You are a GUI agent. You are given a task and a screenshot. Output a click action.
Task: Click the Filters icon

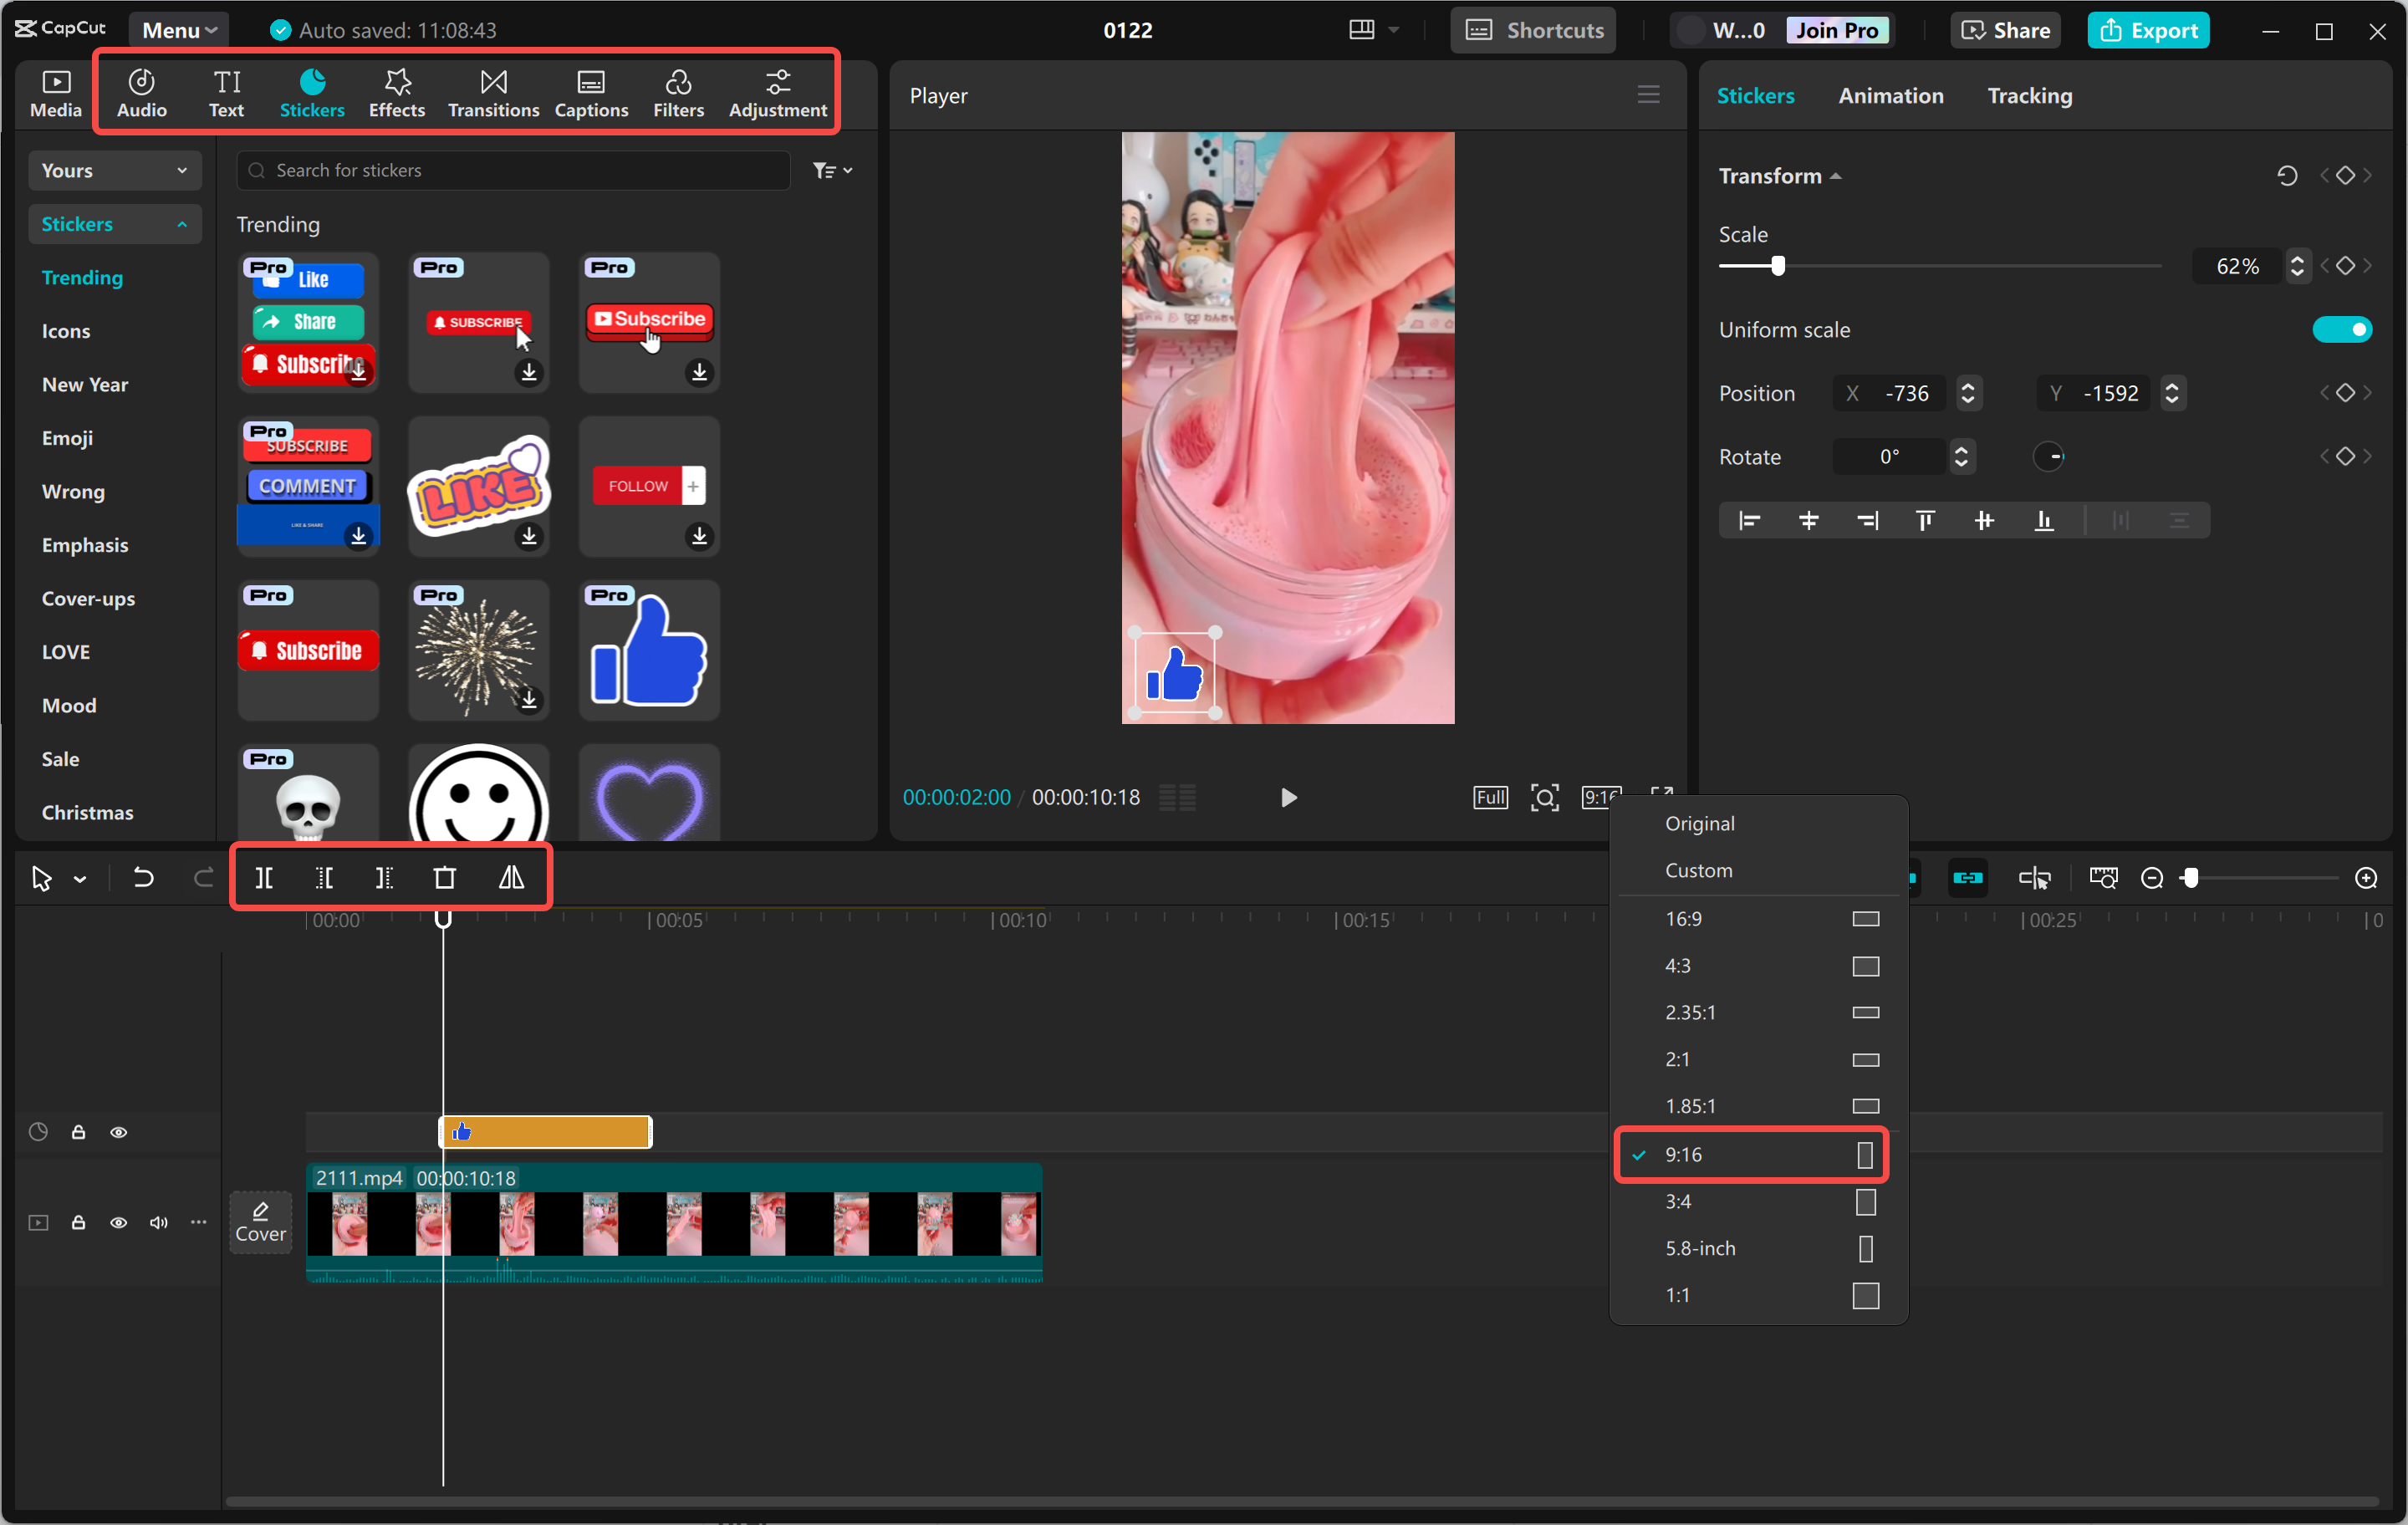click(678, 92)
